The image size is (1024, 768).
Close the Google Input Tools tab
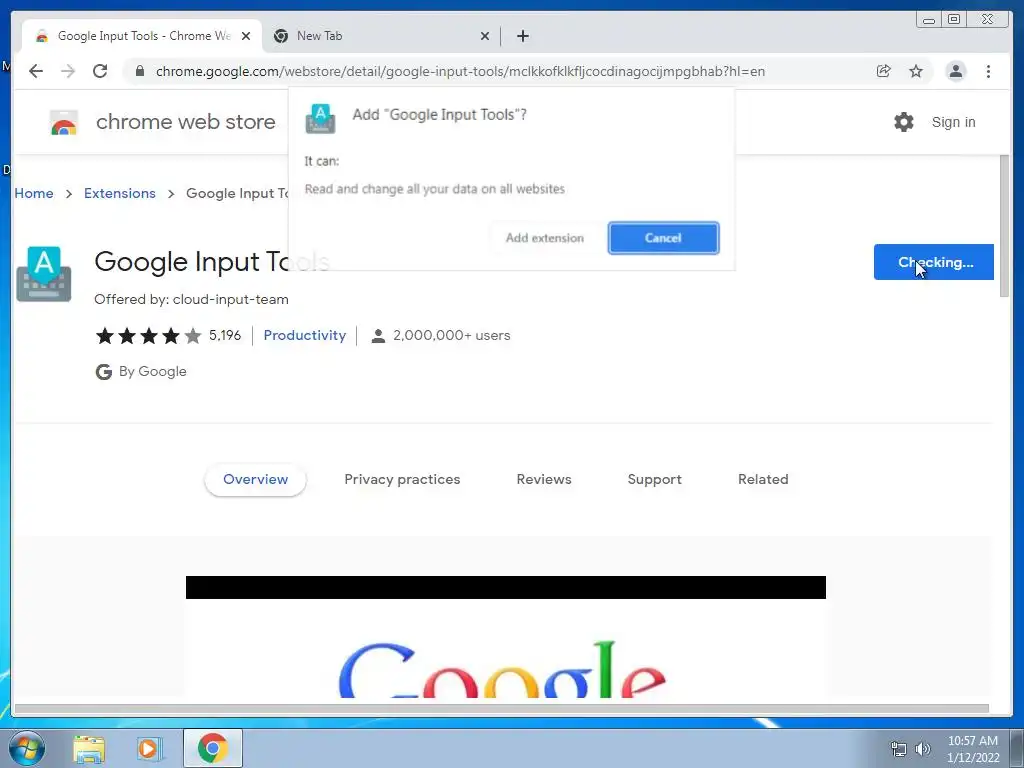[x=246, y=36]
